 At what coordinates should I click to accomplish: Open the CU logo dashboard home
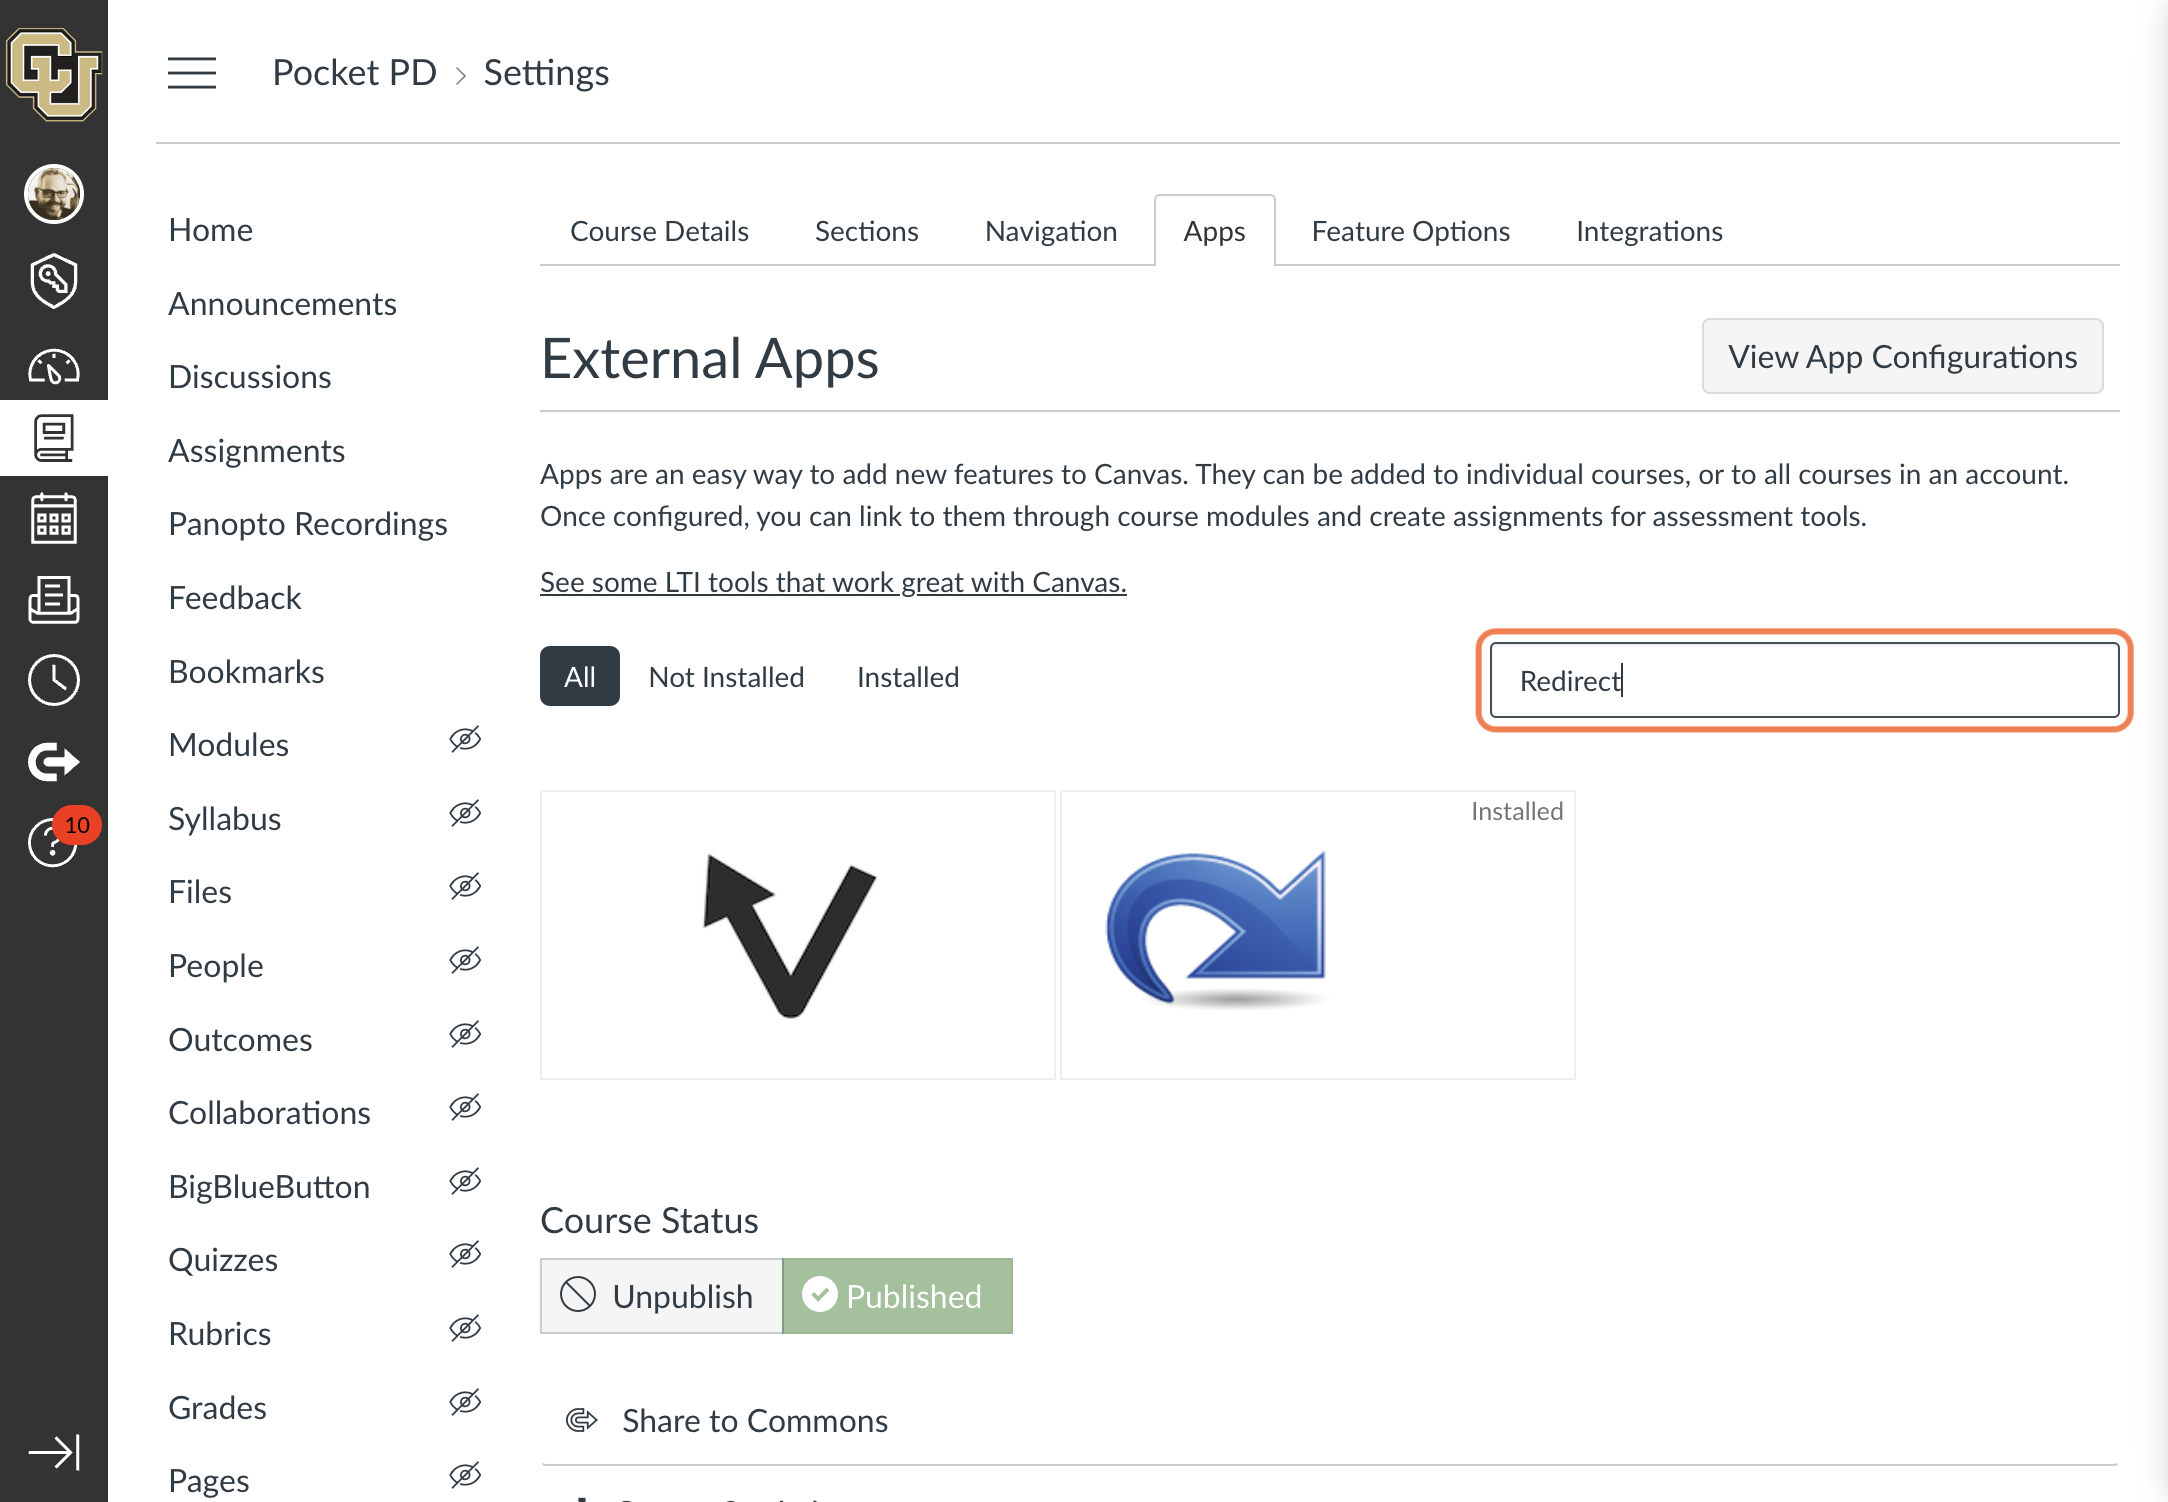(x=53, y=73)
